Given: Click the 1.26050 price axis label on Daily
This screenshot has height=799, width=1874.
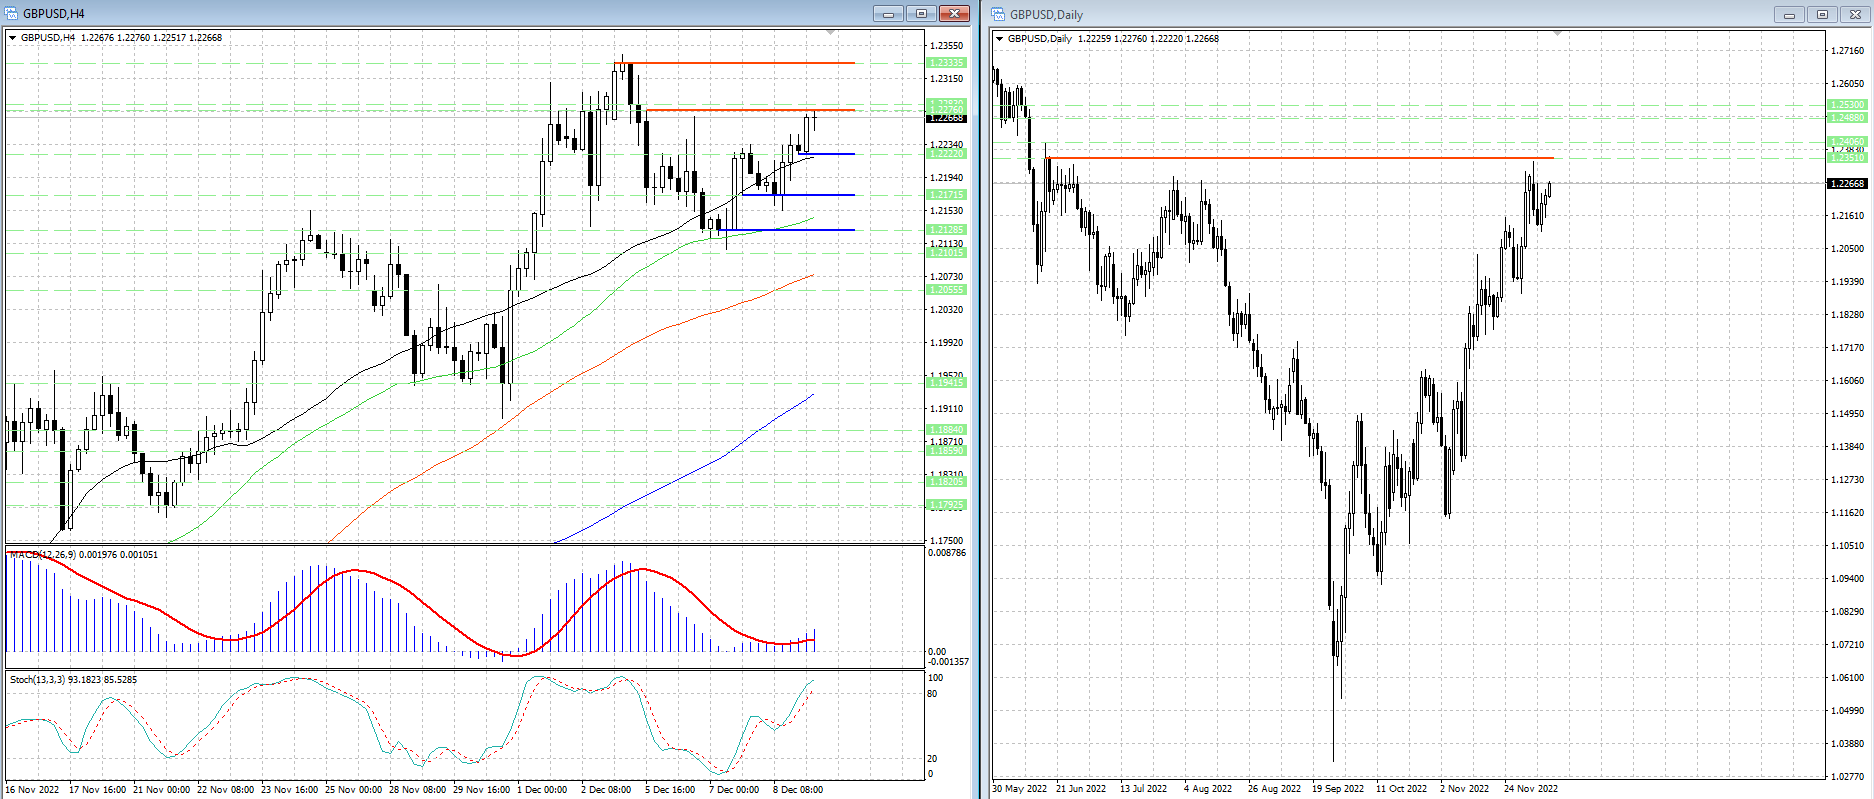Looking at the screenshot, I should (1846, 84).
